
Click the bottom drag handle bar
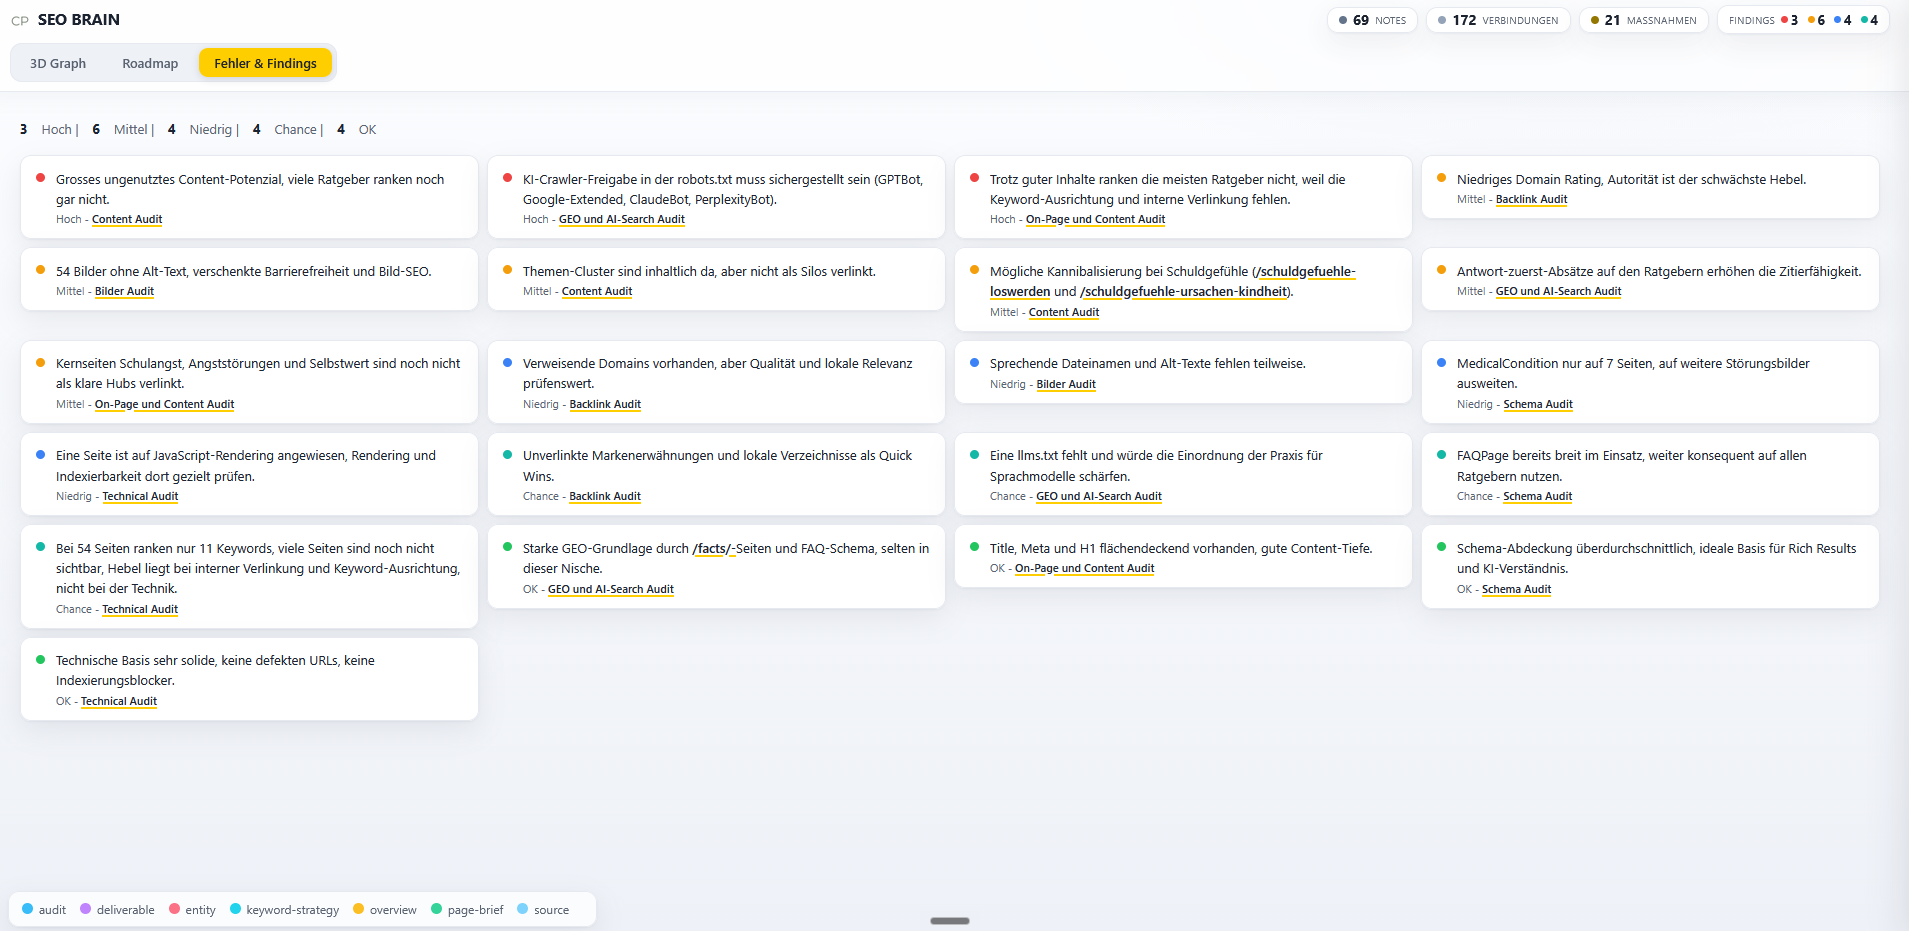pyautogui.click(x=950, y=921)
